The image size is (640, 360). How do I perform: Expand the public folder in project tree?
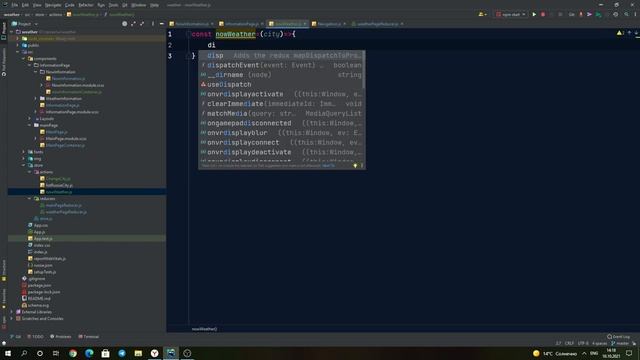pyautogui.click(x=18, y=45)
